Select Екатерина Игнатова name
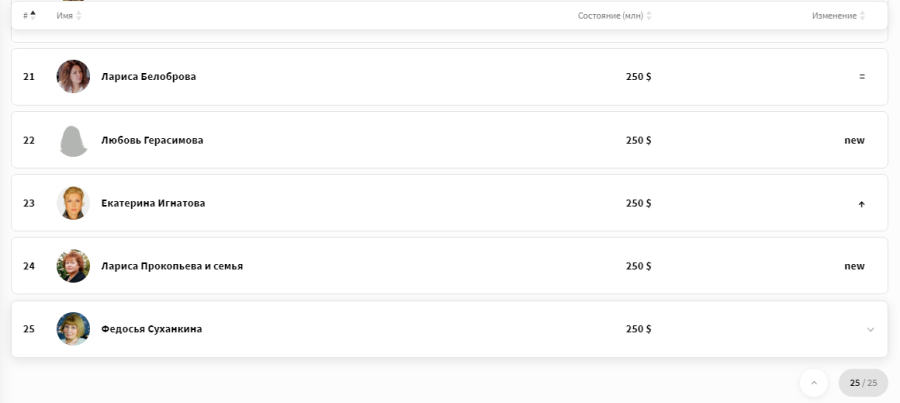The height and width of the screenshot is (403, 900). (x=153, y=203)
